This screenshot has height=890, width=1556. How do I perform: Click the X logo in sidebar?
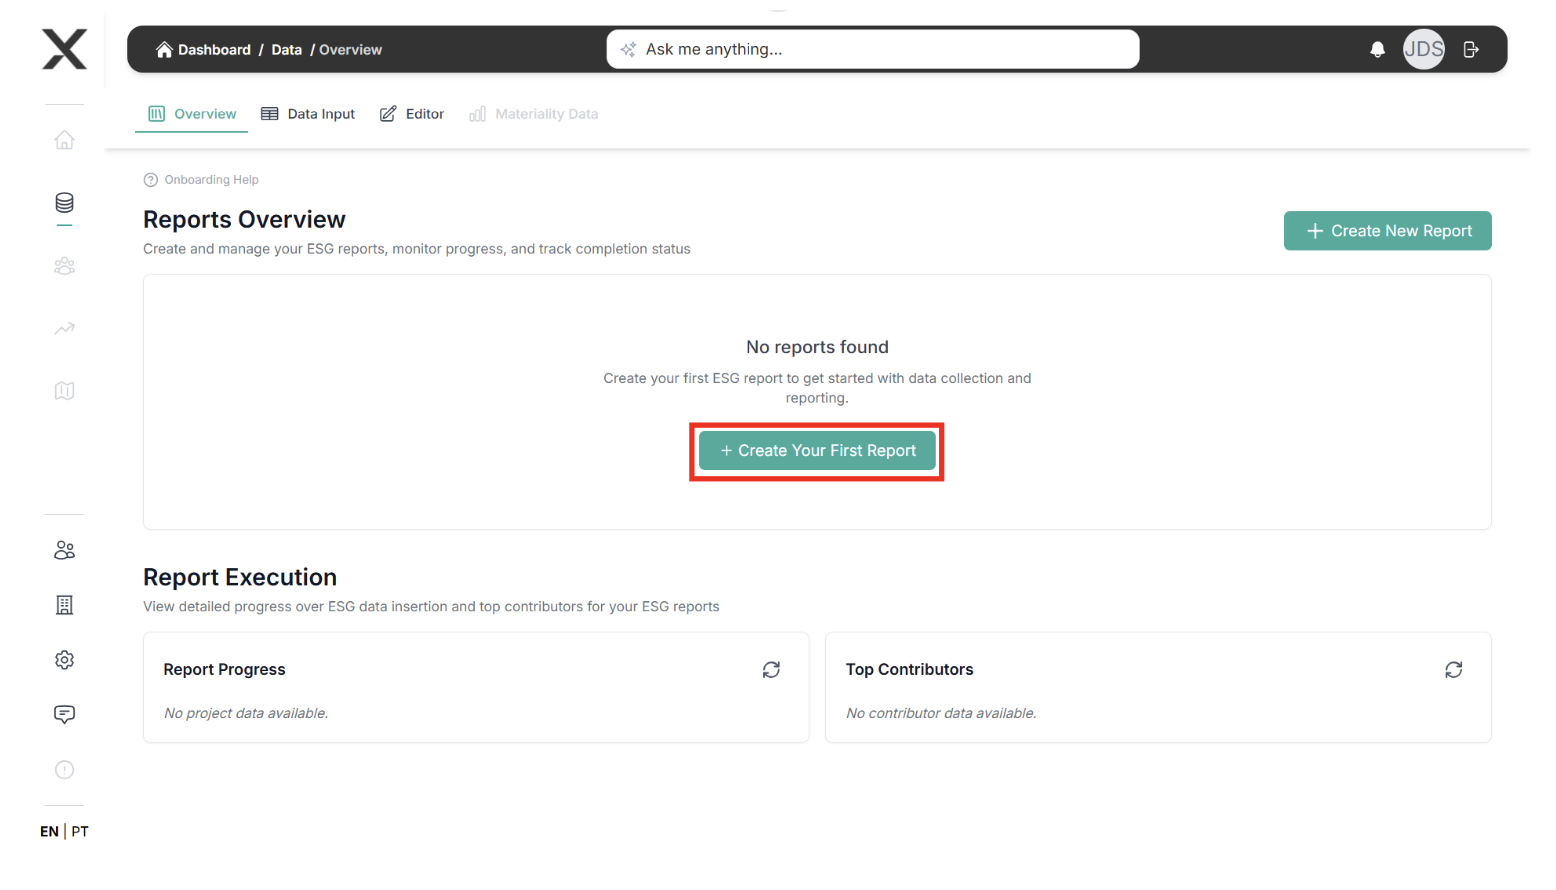tap(64, 49)
